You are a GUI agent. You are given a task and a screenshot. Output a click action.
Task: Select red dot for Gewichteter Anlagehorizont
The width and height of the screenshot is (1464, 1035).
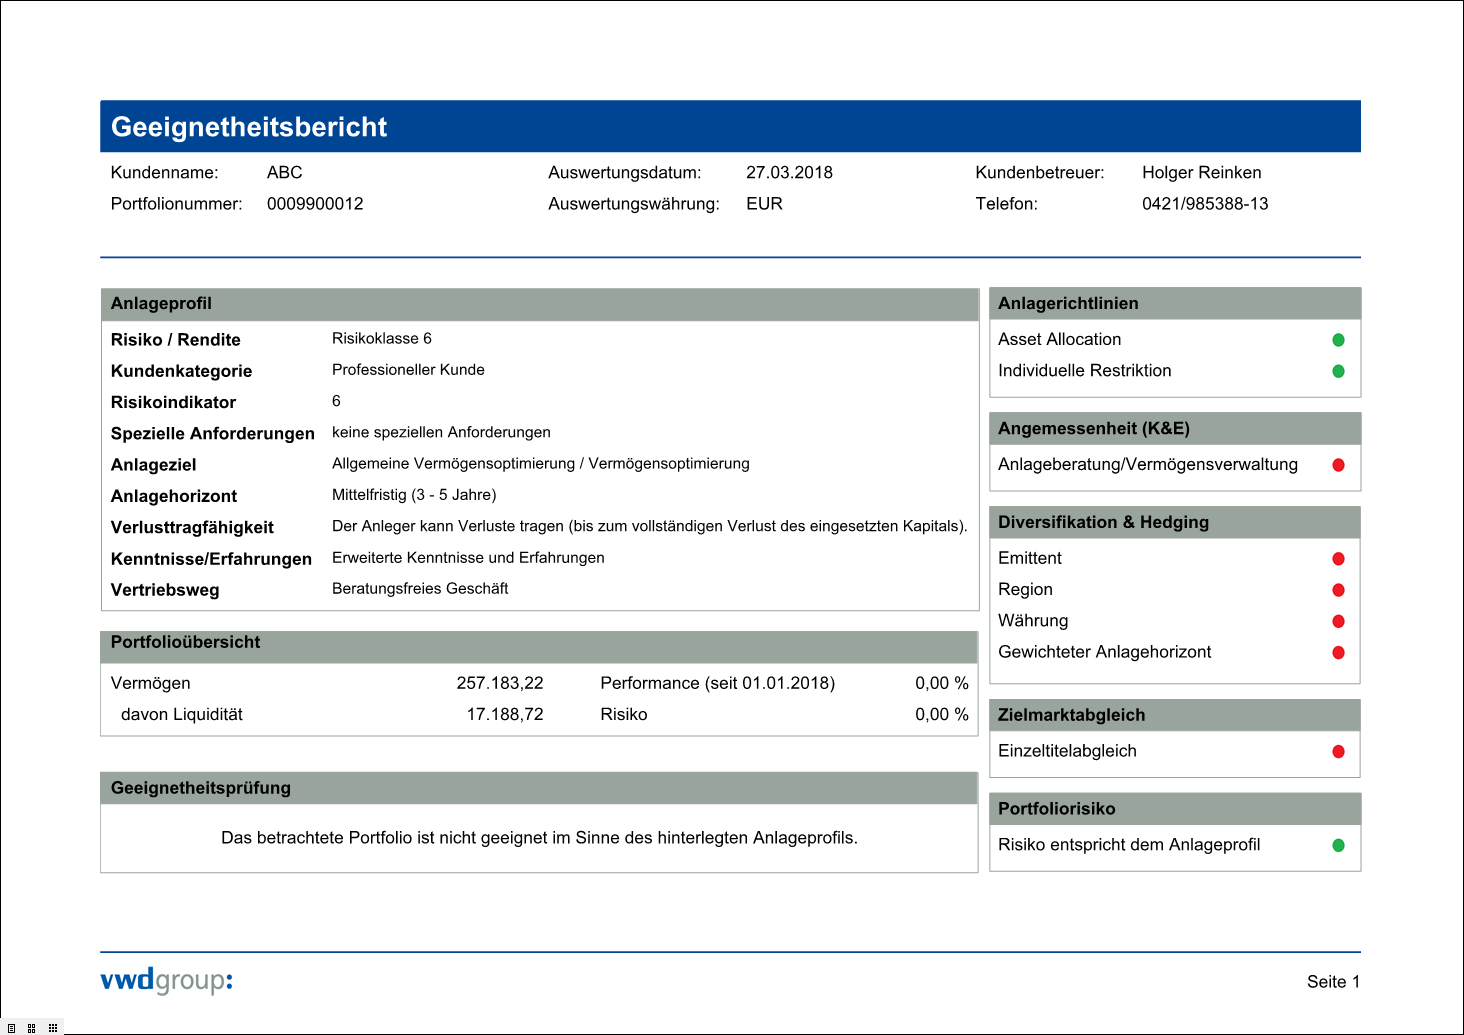click(x=1338, y=653)
